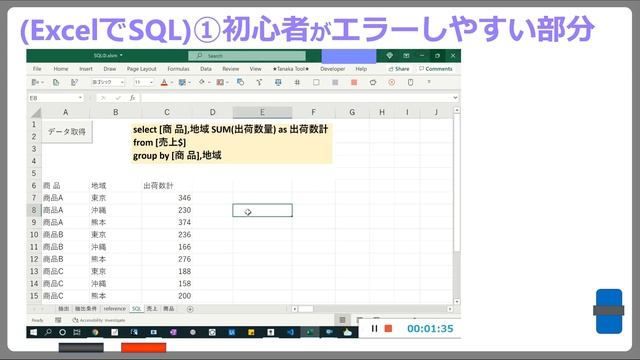Click the value 374 cell
The image size is (640, 360).
tap(167, 222)
